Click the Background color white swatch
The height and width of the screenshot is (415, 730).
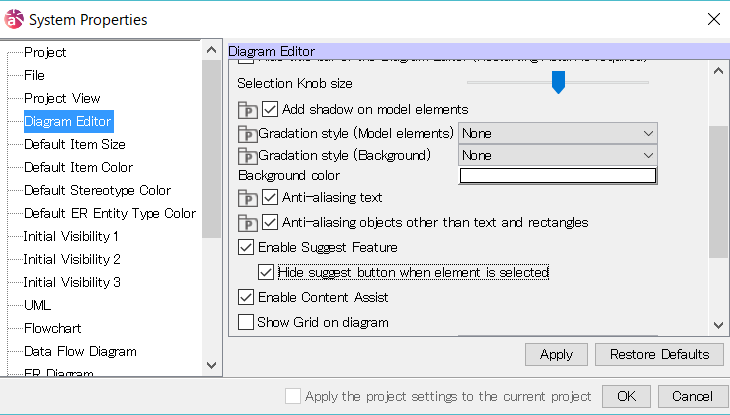pyautogui.click(x=557, y=176)
